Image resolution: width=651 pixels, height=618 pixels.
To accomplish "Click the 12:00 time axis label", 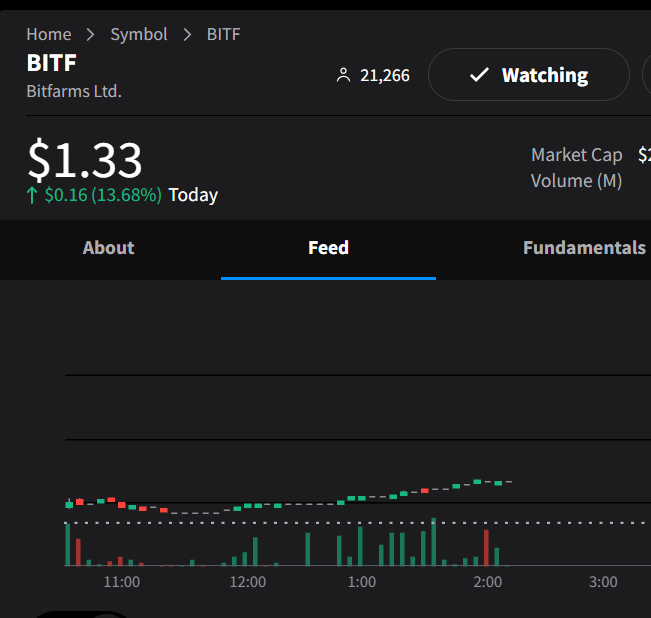I will tap(248, 582).
